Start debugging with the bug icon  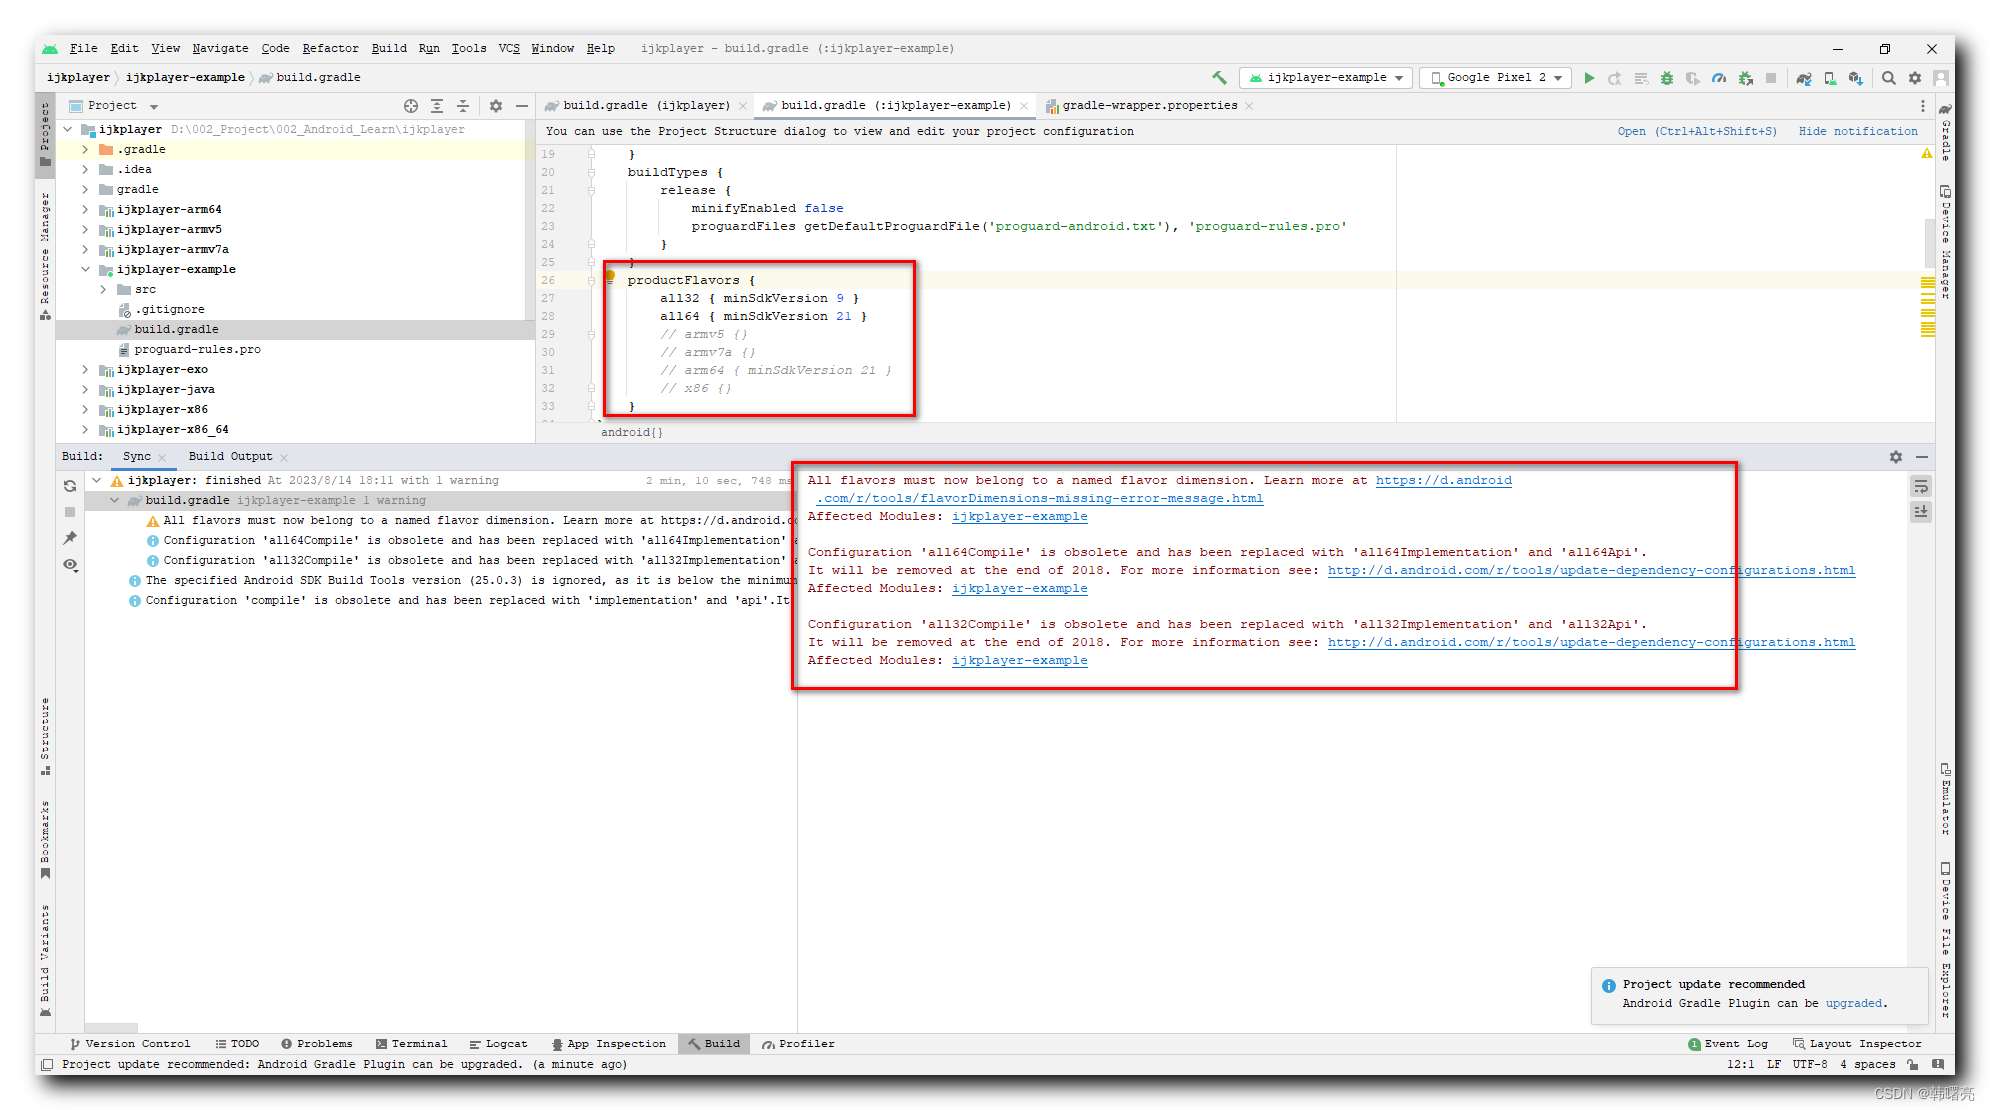(x=1667, y=77)
